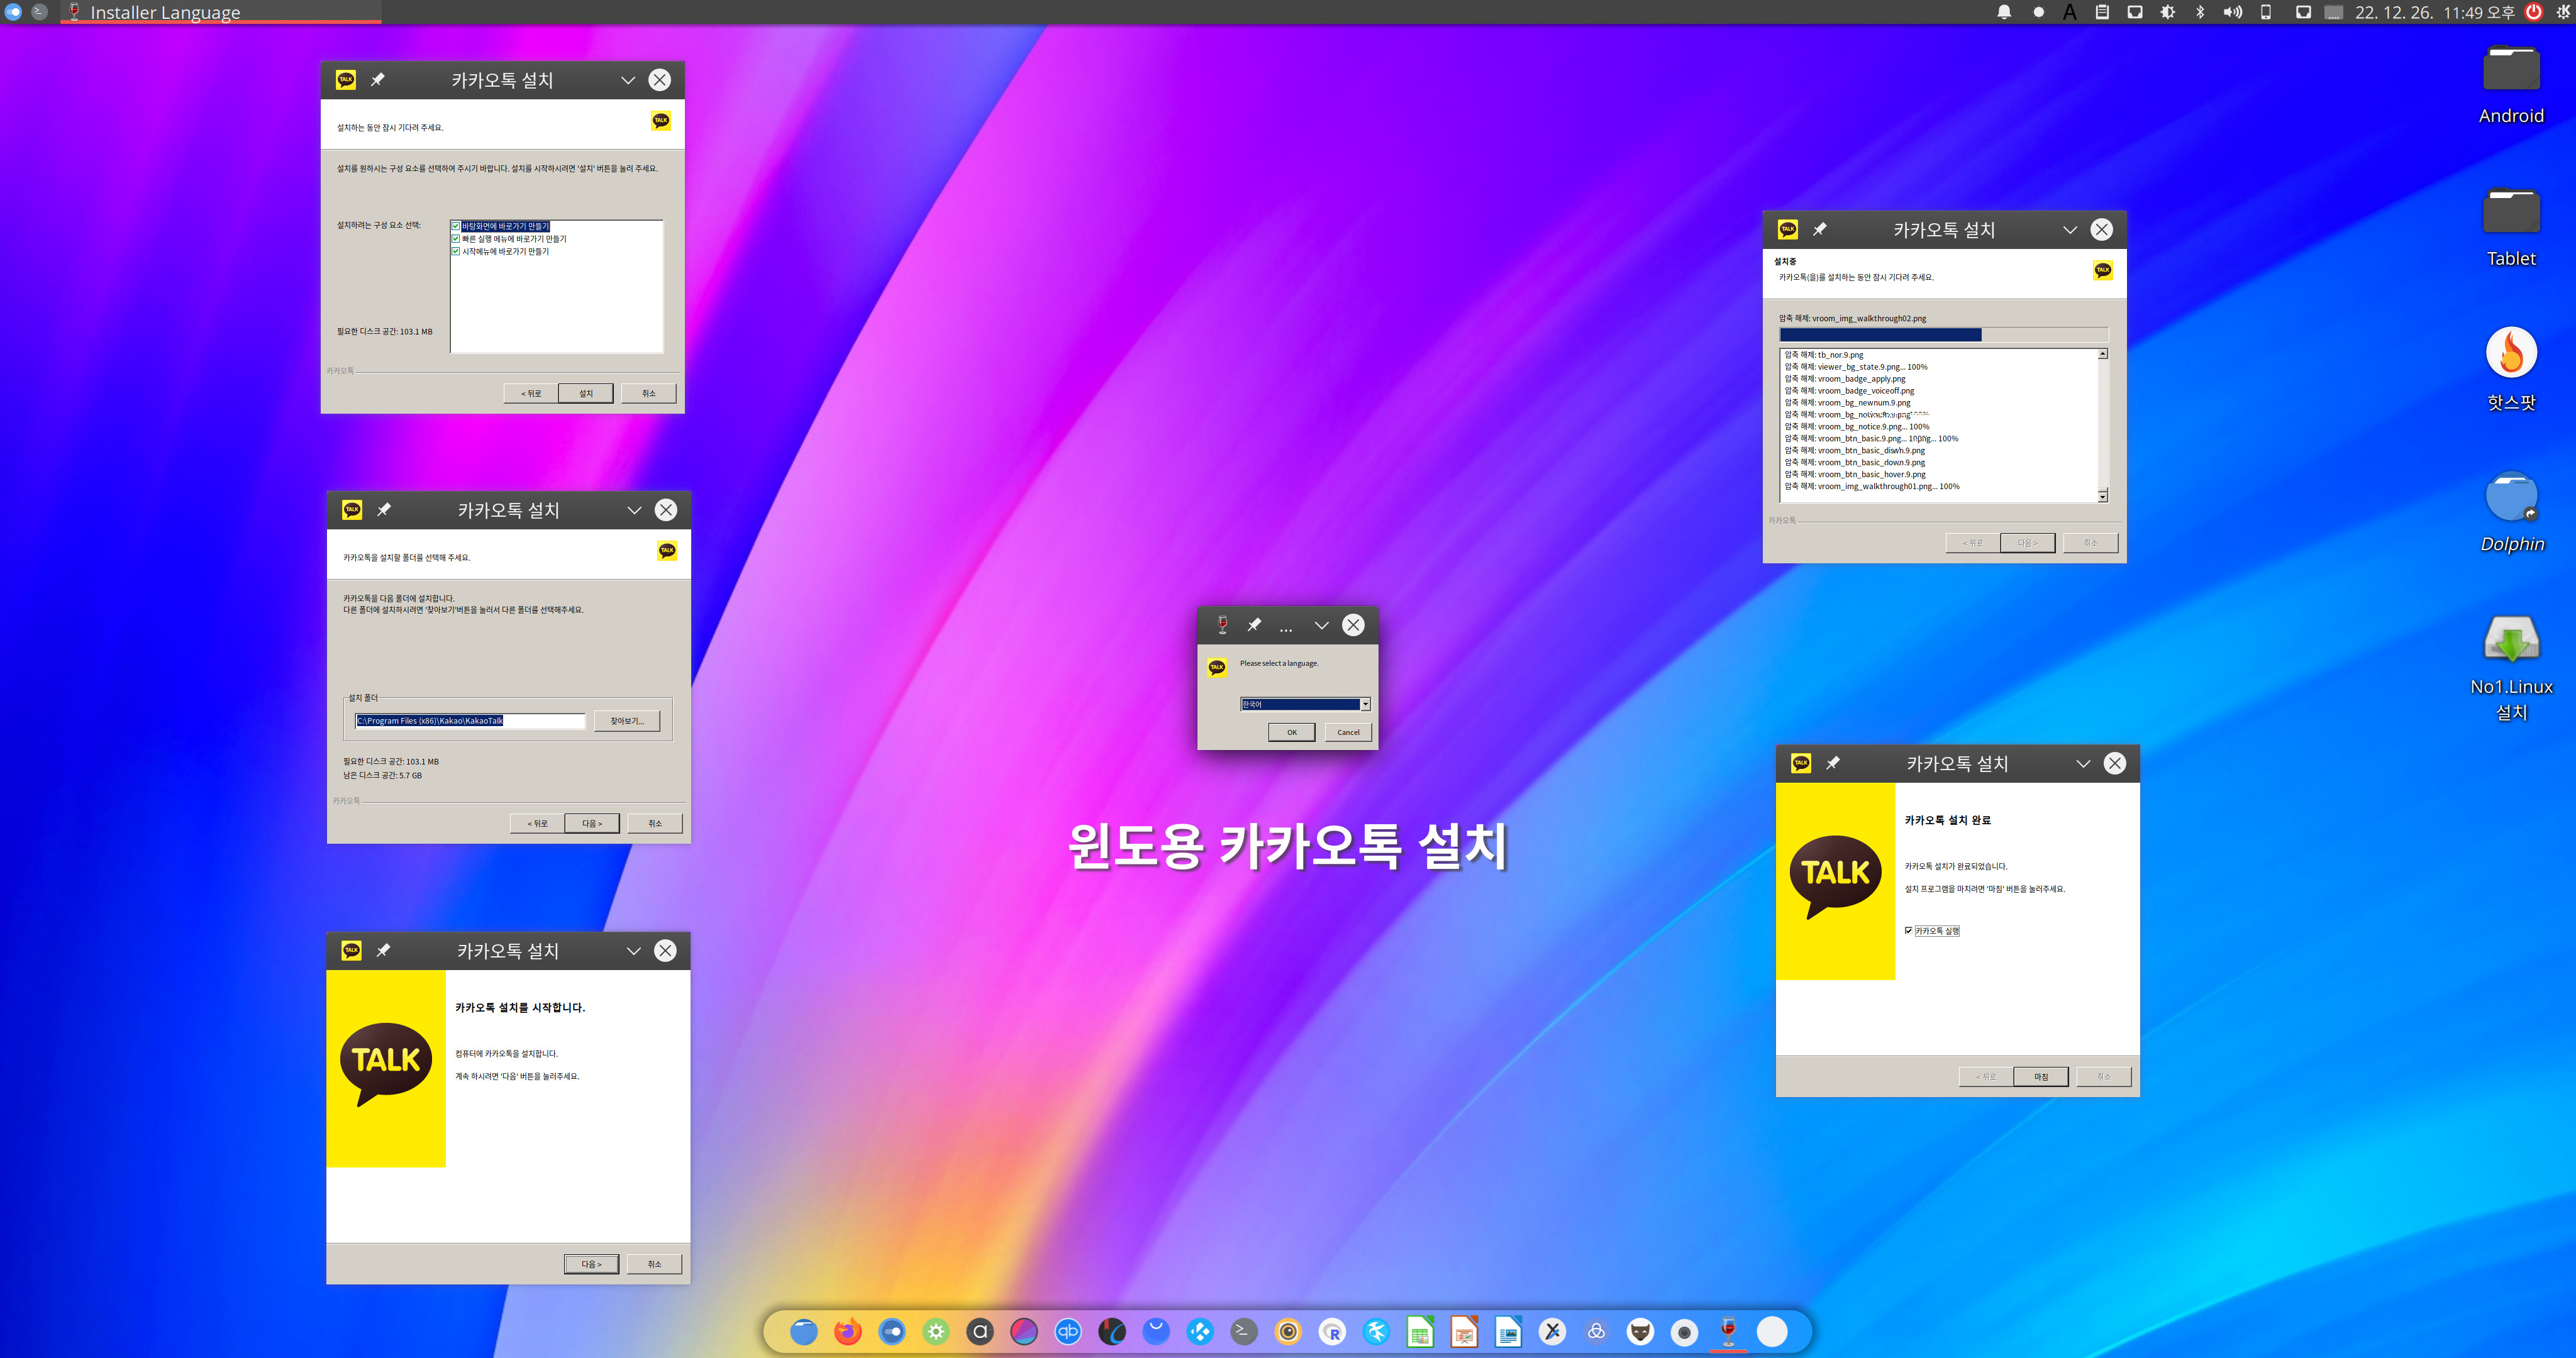Image resolution: width=2576 pixels, height=1358 pixels.
Task: Click 취소 in the 설치를 시작합니다 window
Action: point(654,1264)
